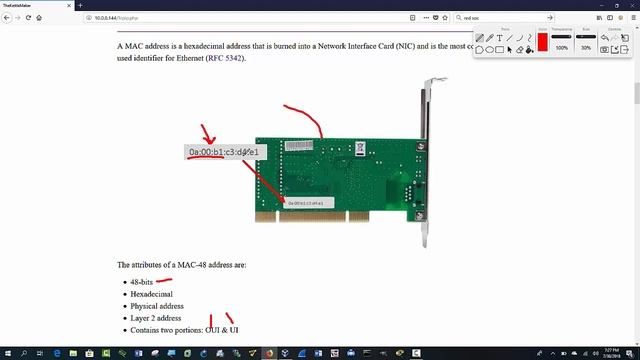The width and height of the screenshot is (640, 360).
Task: Open a new browser tab
Action: 80,5
